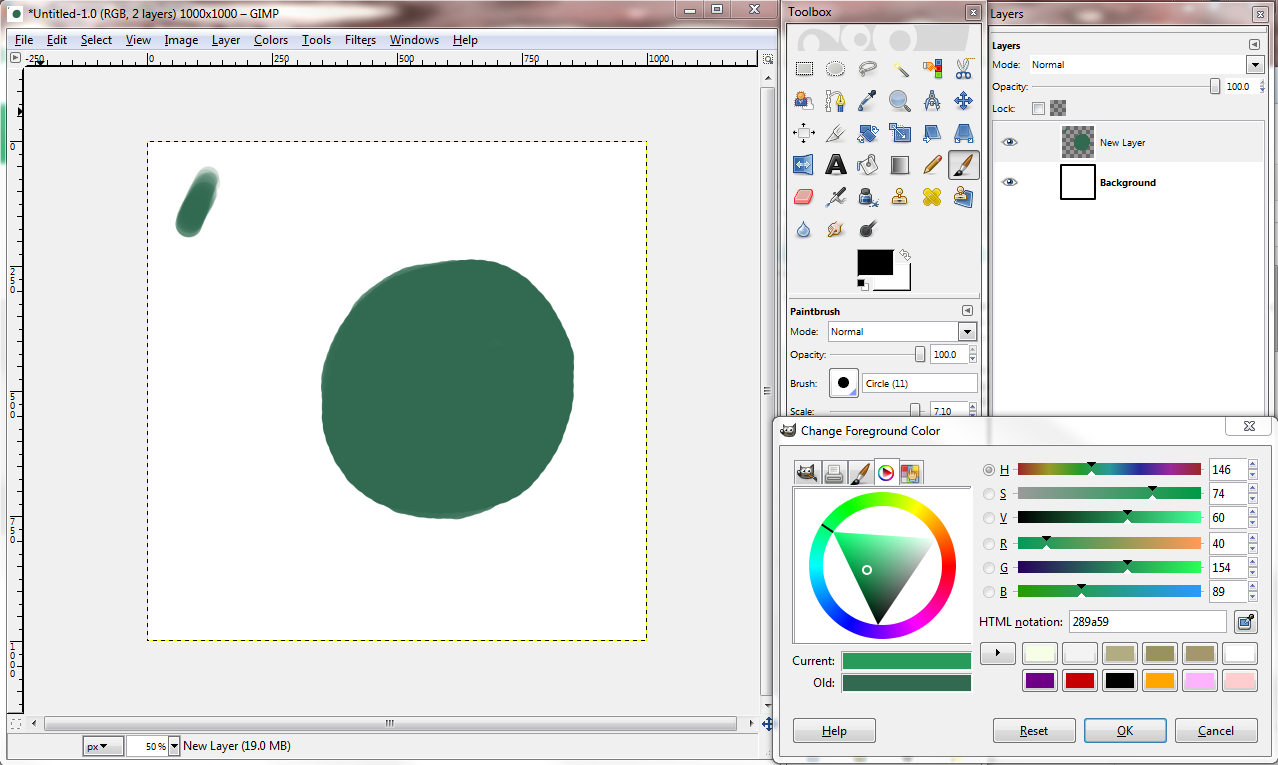Switch to the Palette color selector tab
This screenshot has width=1278, height=765.
pos(910,473)
